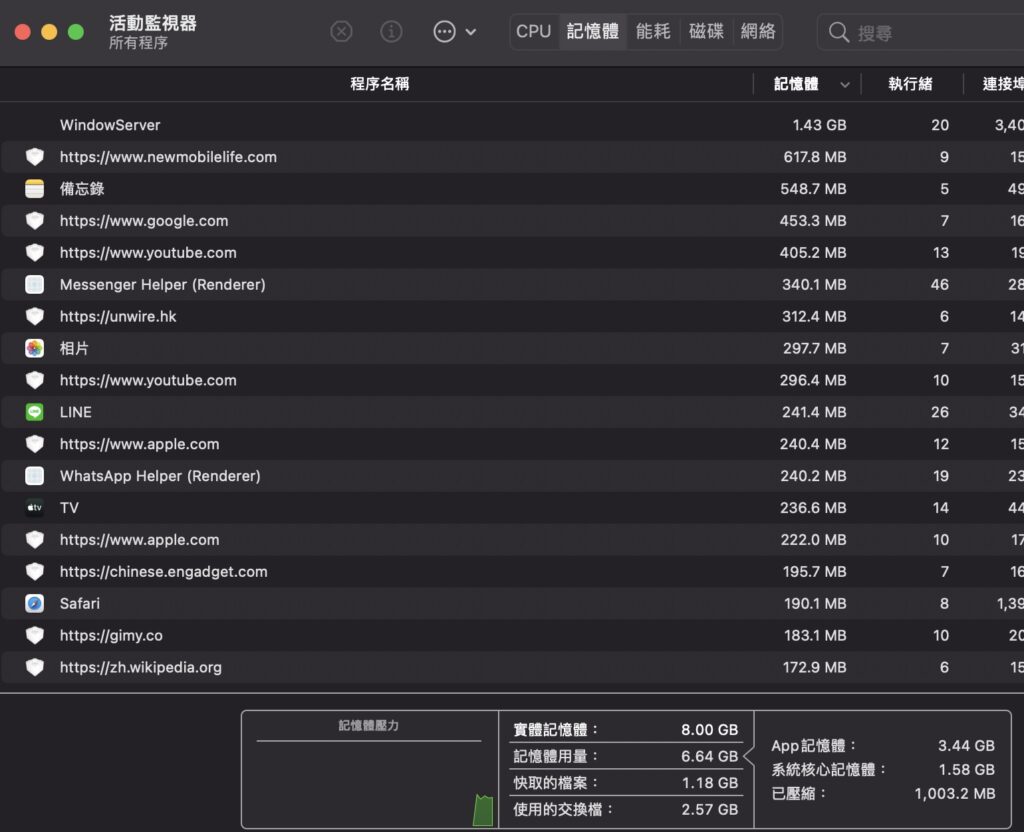This screenshot has height=832, width=1024.
Task: Select the LINE process name
Action: (76, 412)
